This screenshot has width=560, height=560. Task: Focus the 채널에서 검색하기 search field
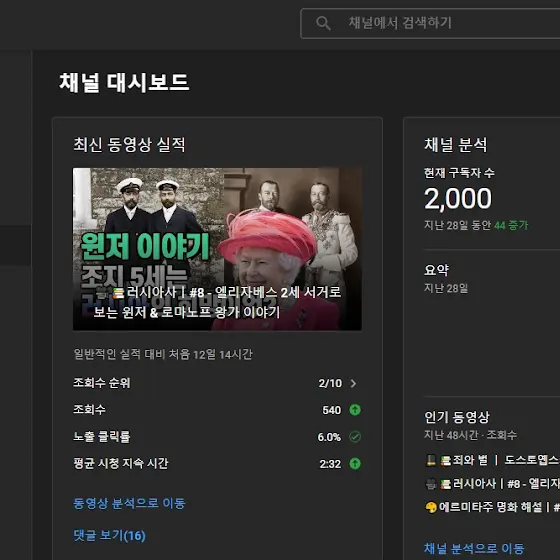(430, 23)
